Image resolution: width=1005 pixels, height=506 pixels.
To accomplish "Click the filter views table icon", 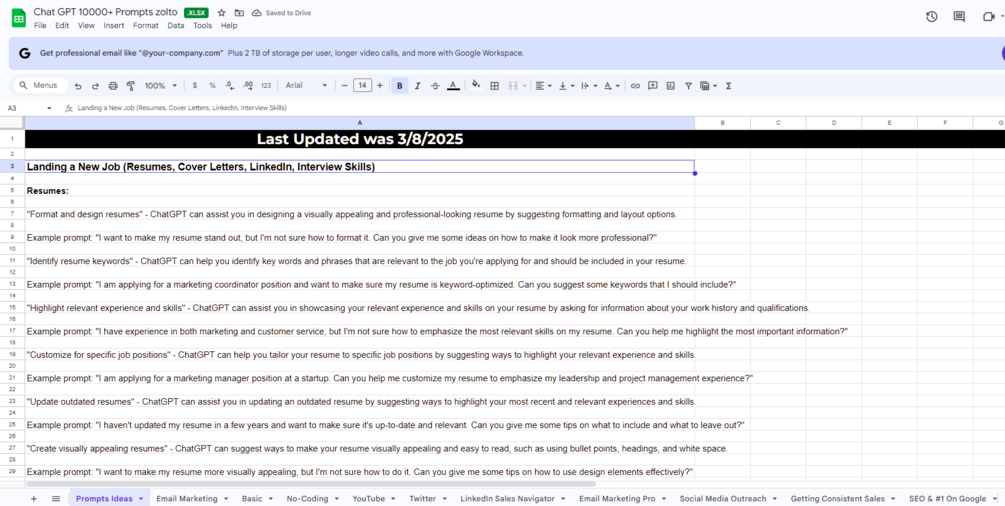I will coord(705,85).
